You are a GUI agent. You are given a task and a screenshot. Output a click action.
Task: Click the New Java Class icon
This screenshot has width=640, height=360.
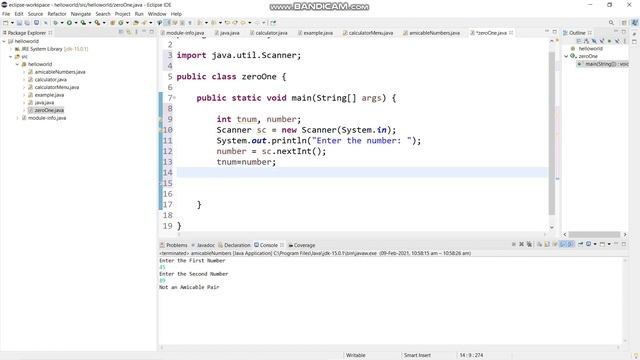121,23
